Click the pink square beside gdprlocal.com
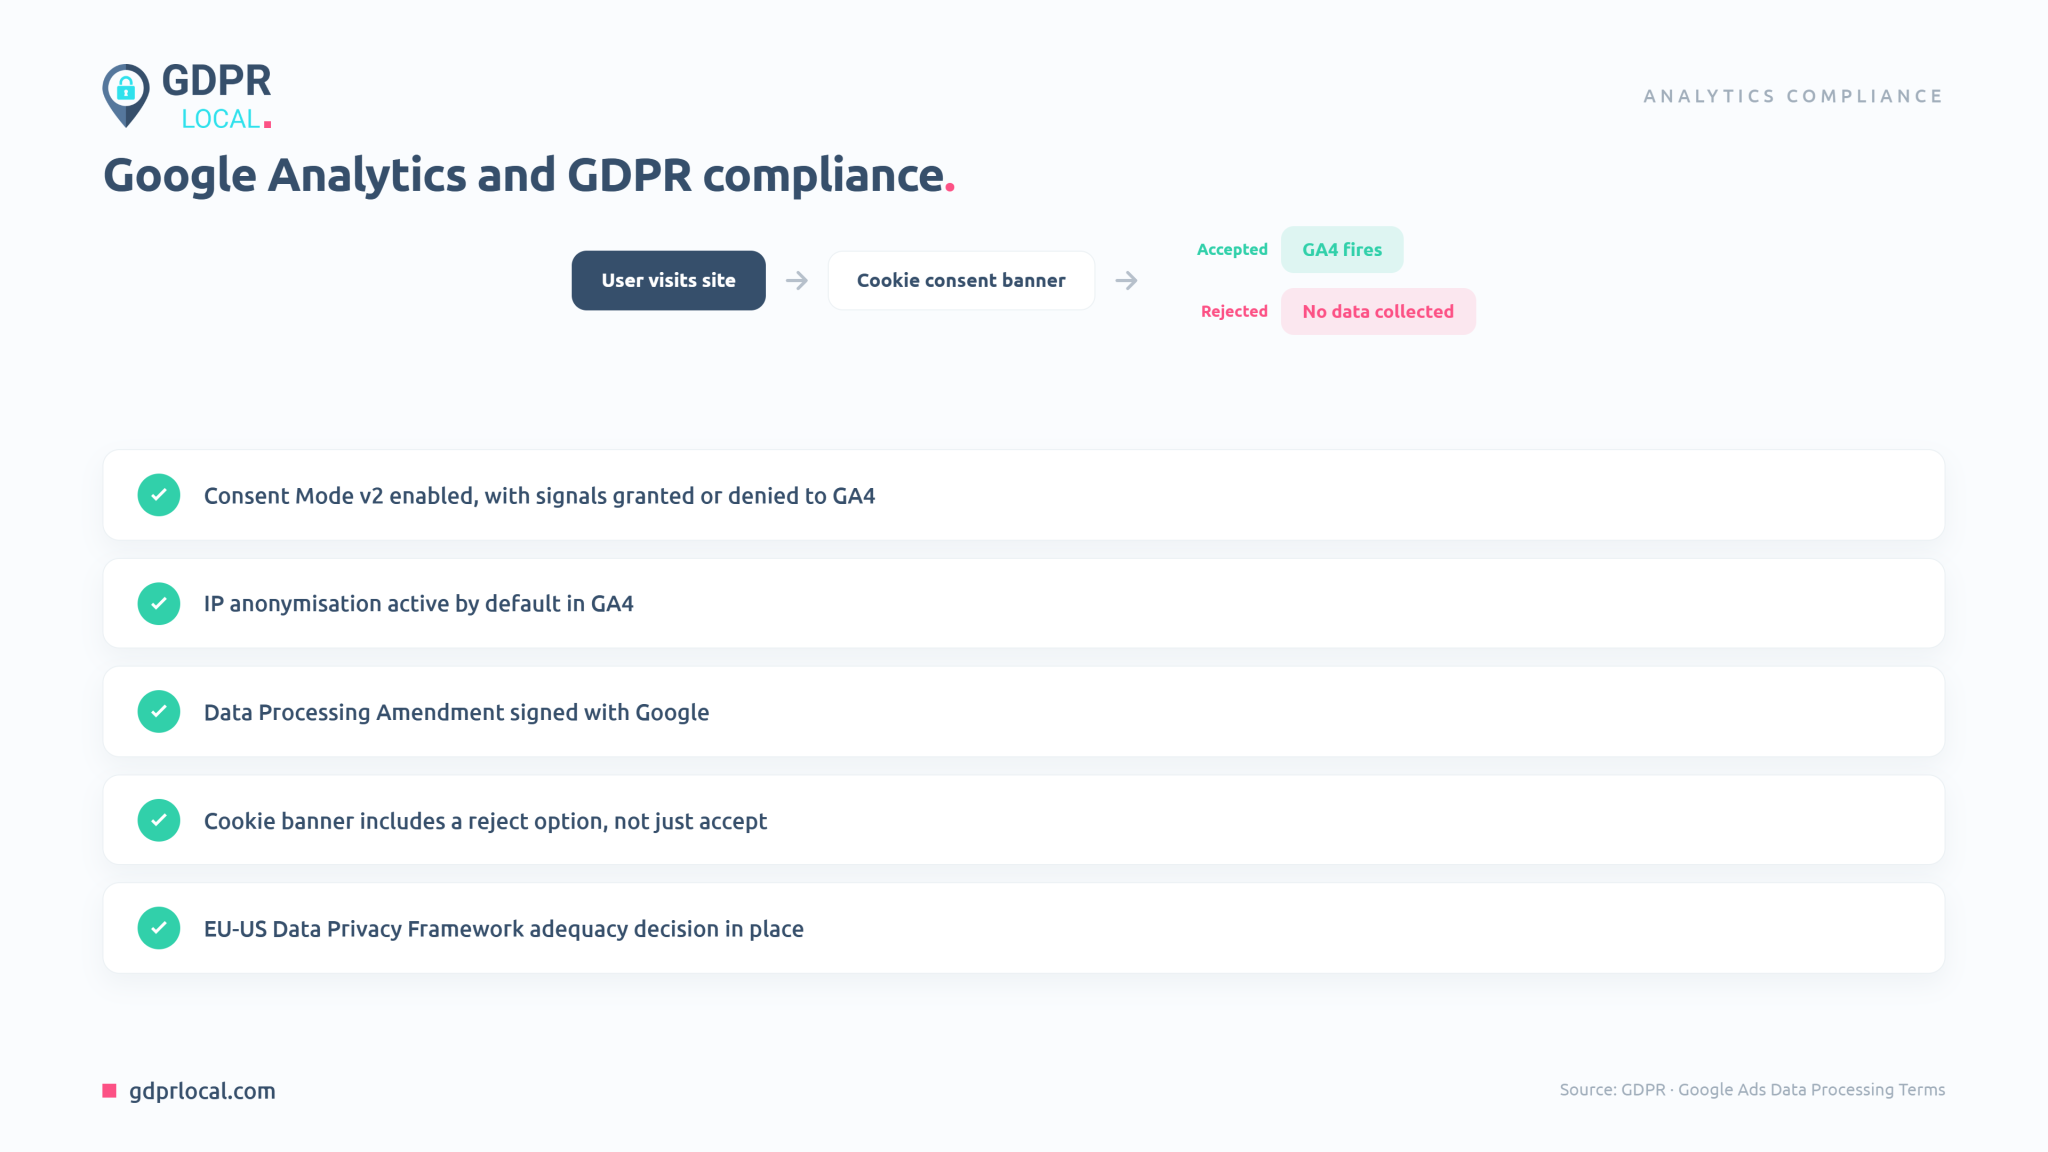The width and height of the screenshot is (2048, 1152). coord(110,1090)
